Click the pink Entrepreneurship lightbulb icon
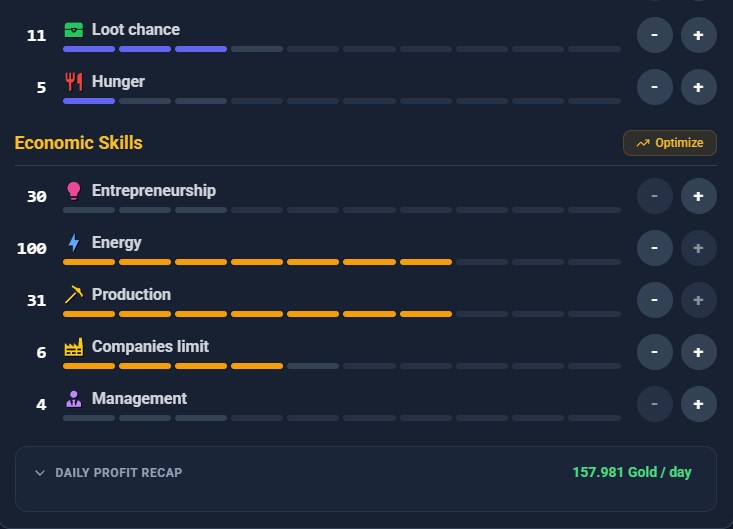This screenshot has height=529, width=733. click(x=74, y=191)
